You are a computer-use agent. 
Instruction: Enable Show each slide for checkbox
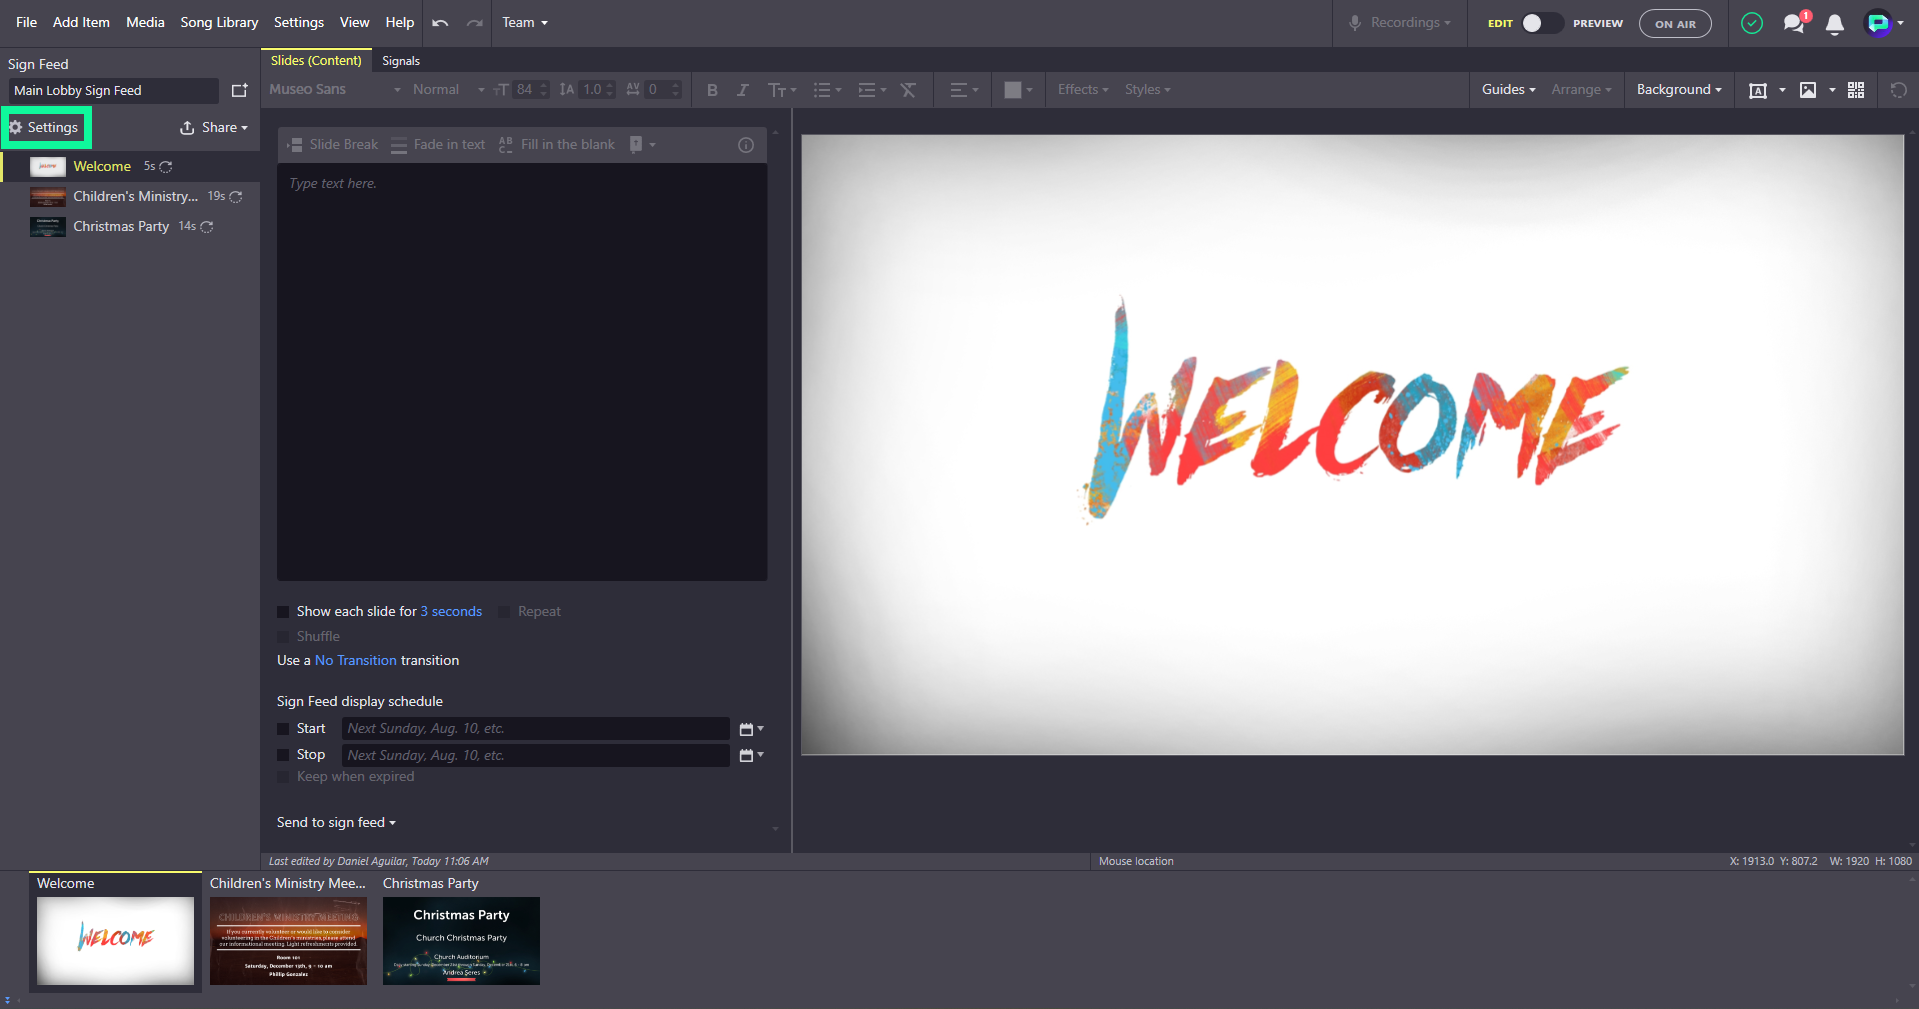(283, 612)
